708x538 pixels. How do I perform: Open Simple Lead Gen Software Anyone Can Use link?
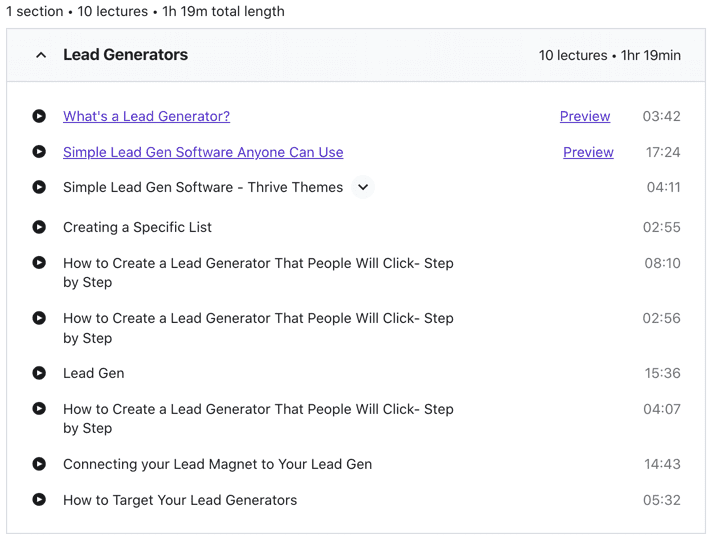point(203,153)
